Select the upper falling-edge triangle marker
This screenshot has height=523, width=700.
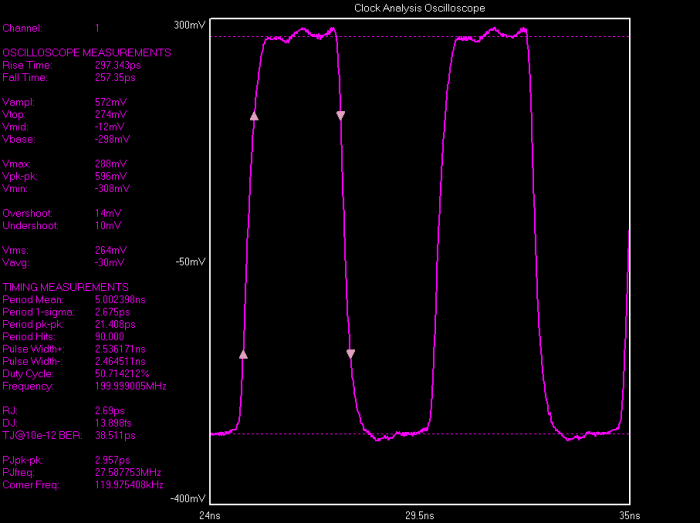point(340,116)
